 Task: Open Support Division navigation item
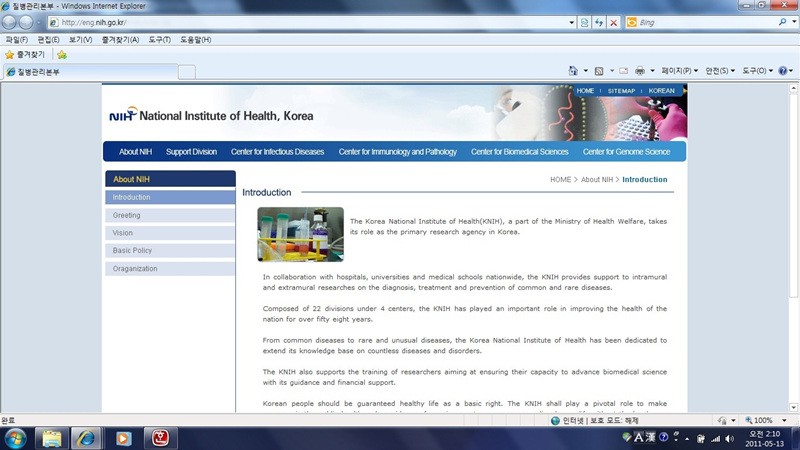191,152
